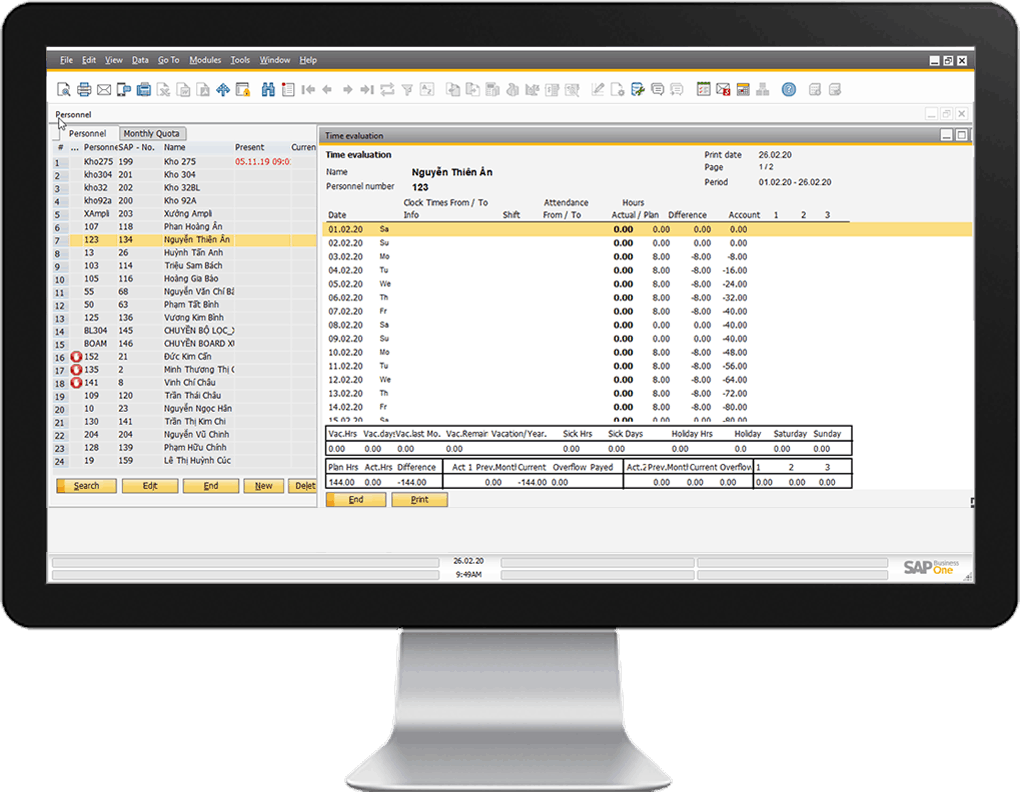Open the Tools menu
This screenshot has height=792, width=1020.
click(x=240, y=60)
